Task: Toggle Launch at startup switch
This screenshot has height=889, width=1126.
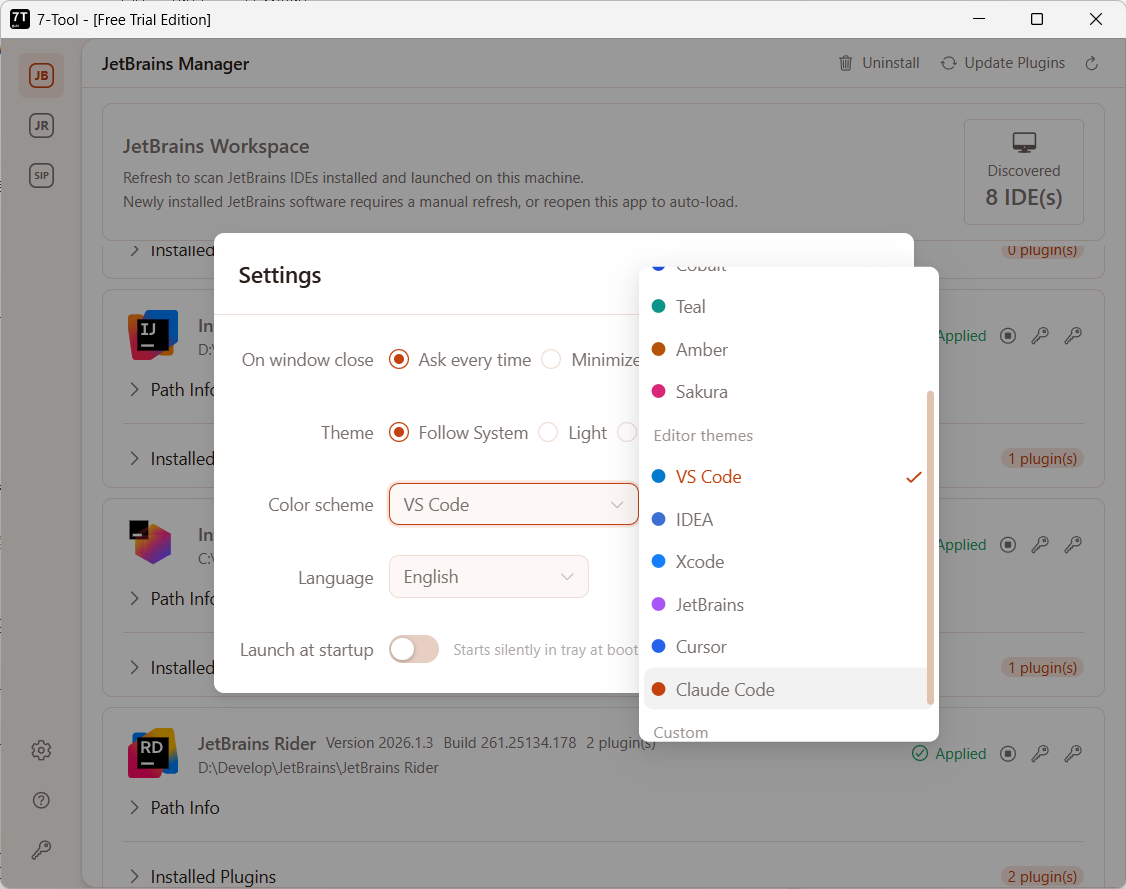Action: pyautogui.click(x=414, y=649)
